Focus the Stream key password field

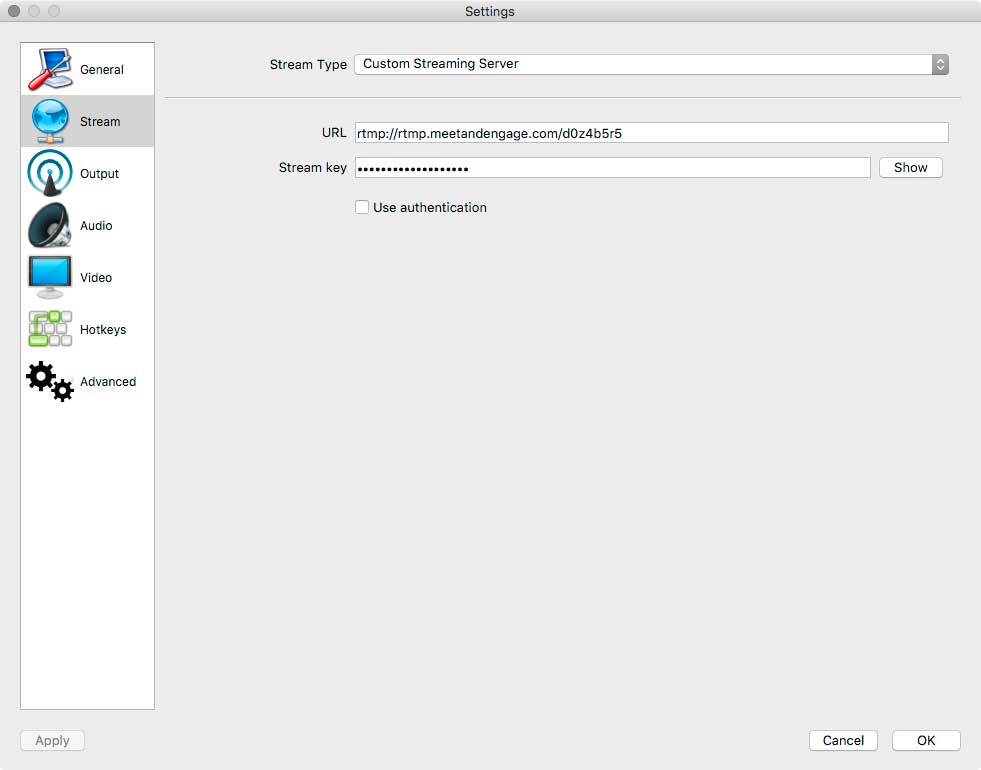pyautogui.click(x=612, y=168)
